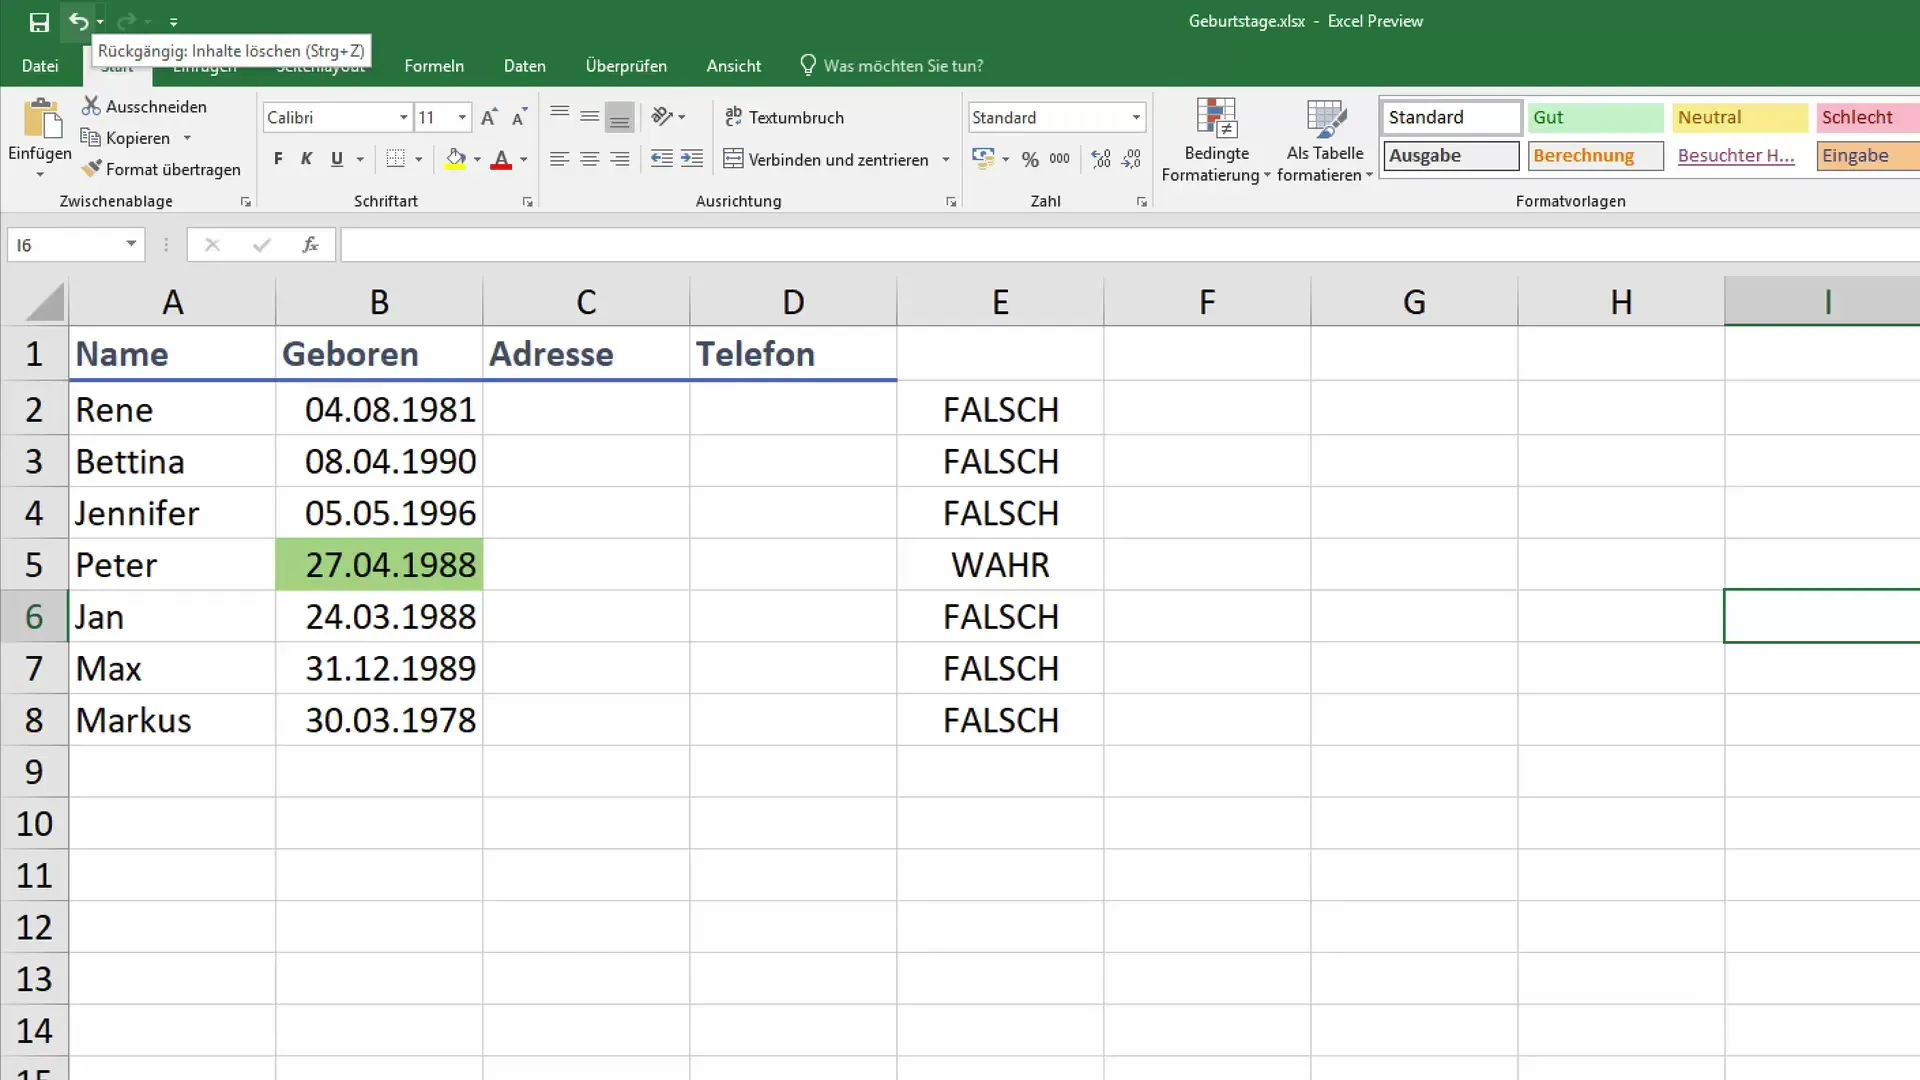Viewport: 1920px width, 1080px height.
Task: Click decrease decimal places icon
Action: point(1131,159)
